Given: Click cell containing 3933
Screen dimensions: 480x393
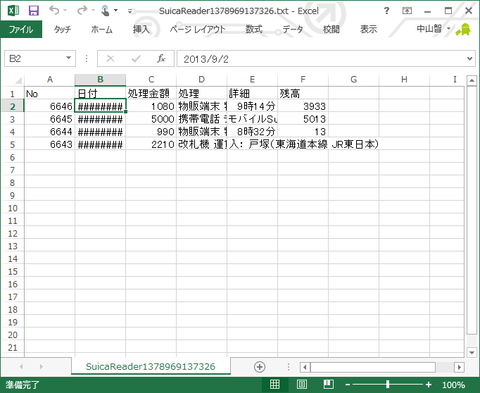Looking at the screenshot, I should point(303,106).
